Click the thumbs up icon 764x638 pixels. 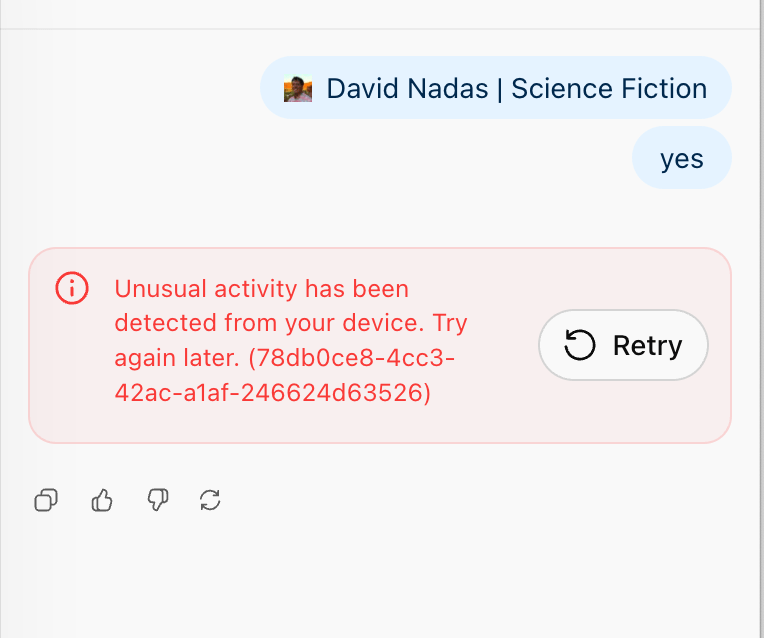102,500
